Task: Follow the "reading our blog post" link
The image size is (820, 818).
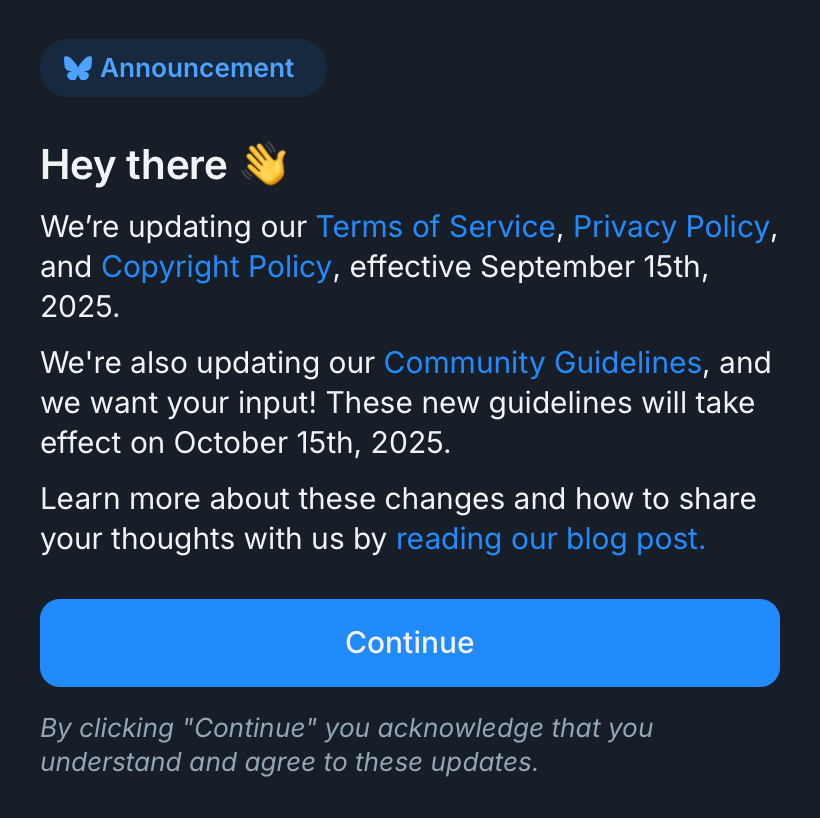Action: [550, 539]
